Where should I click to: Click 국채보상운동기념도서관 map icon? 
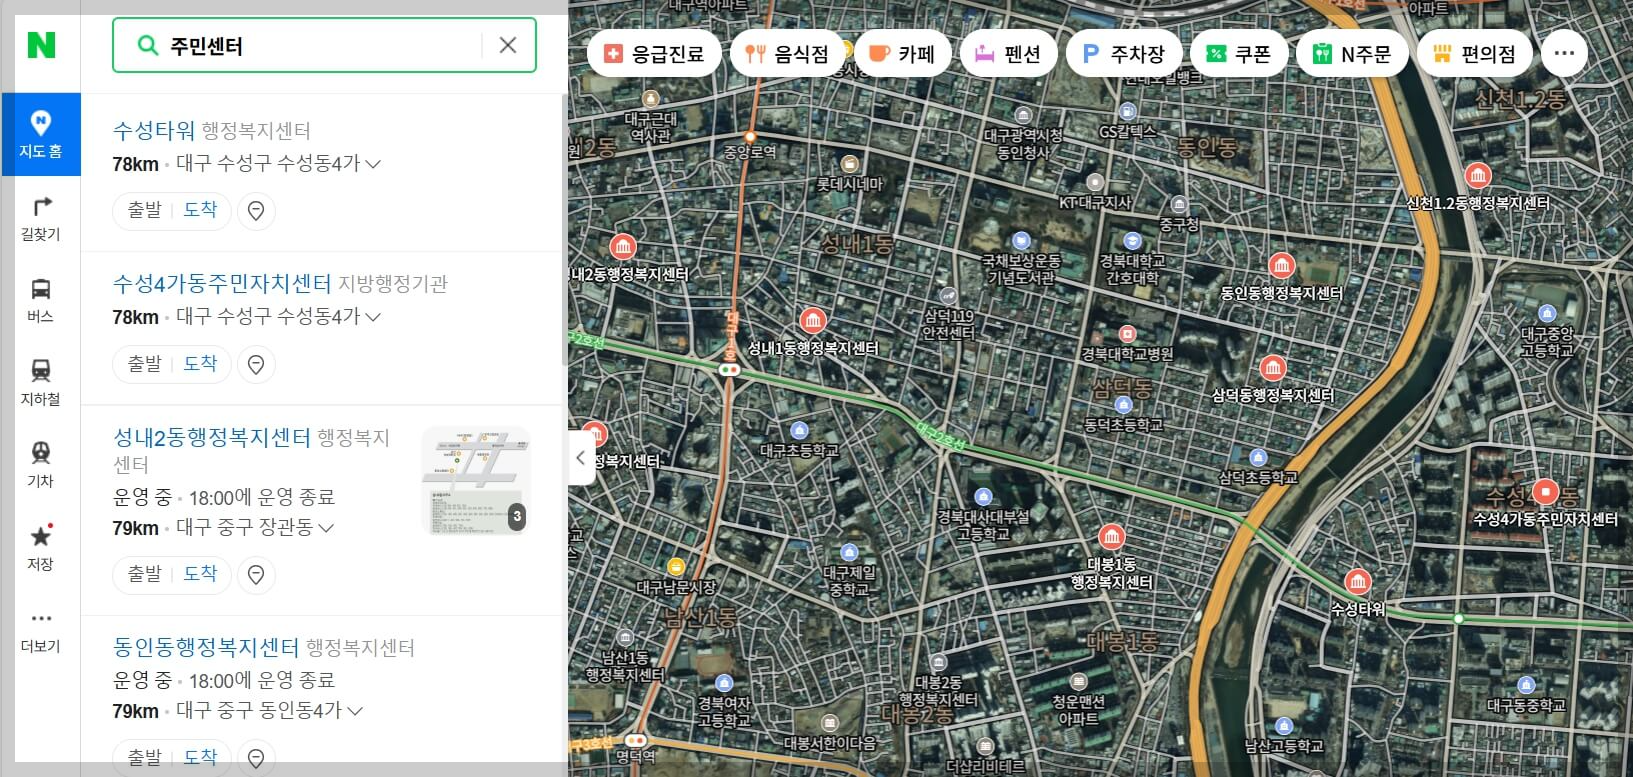tap(1020, 240)
